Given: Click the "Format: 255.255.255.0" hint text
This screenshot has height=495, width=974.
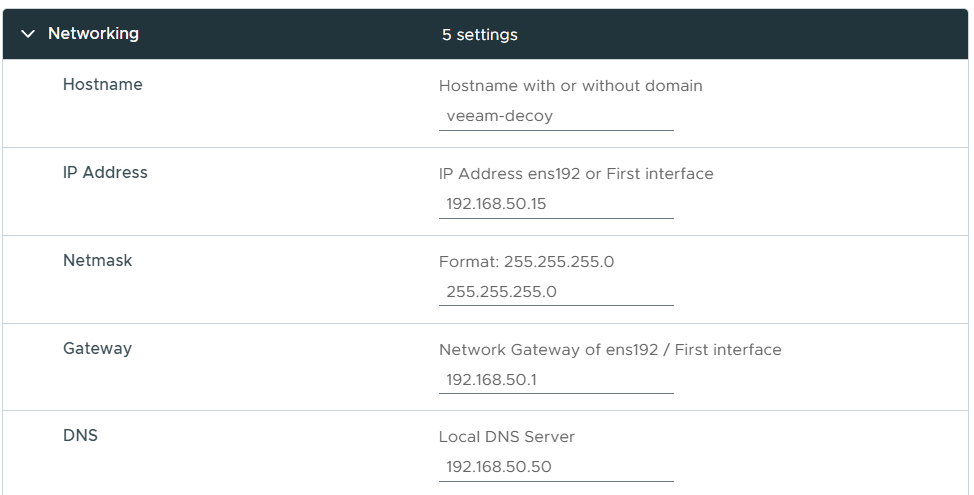Looking at the screenshot, I should coord(526,262).
